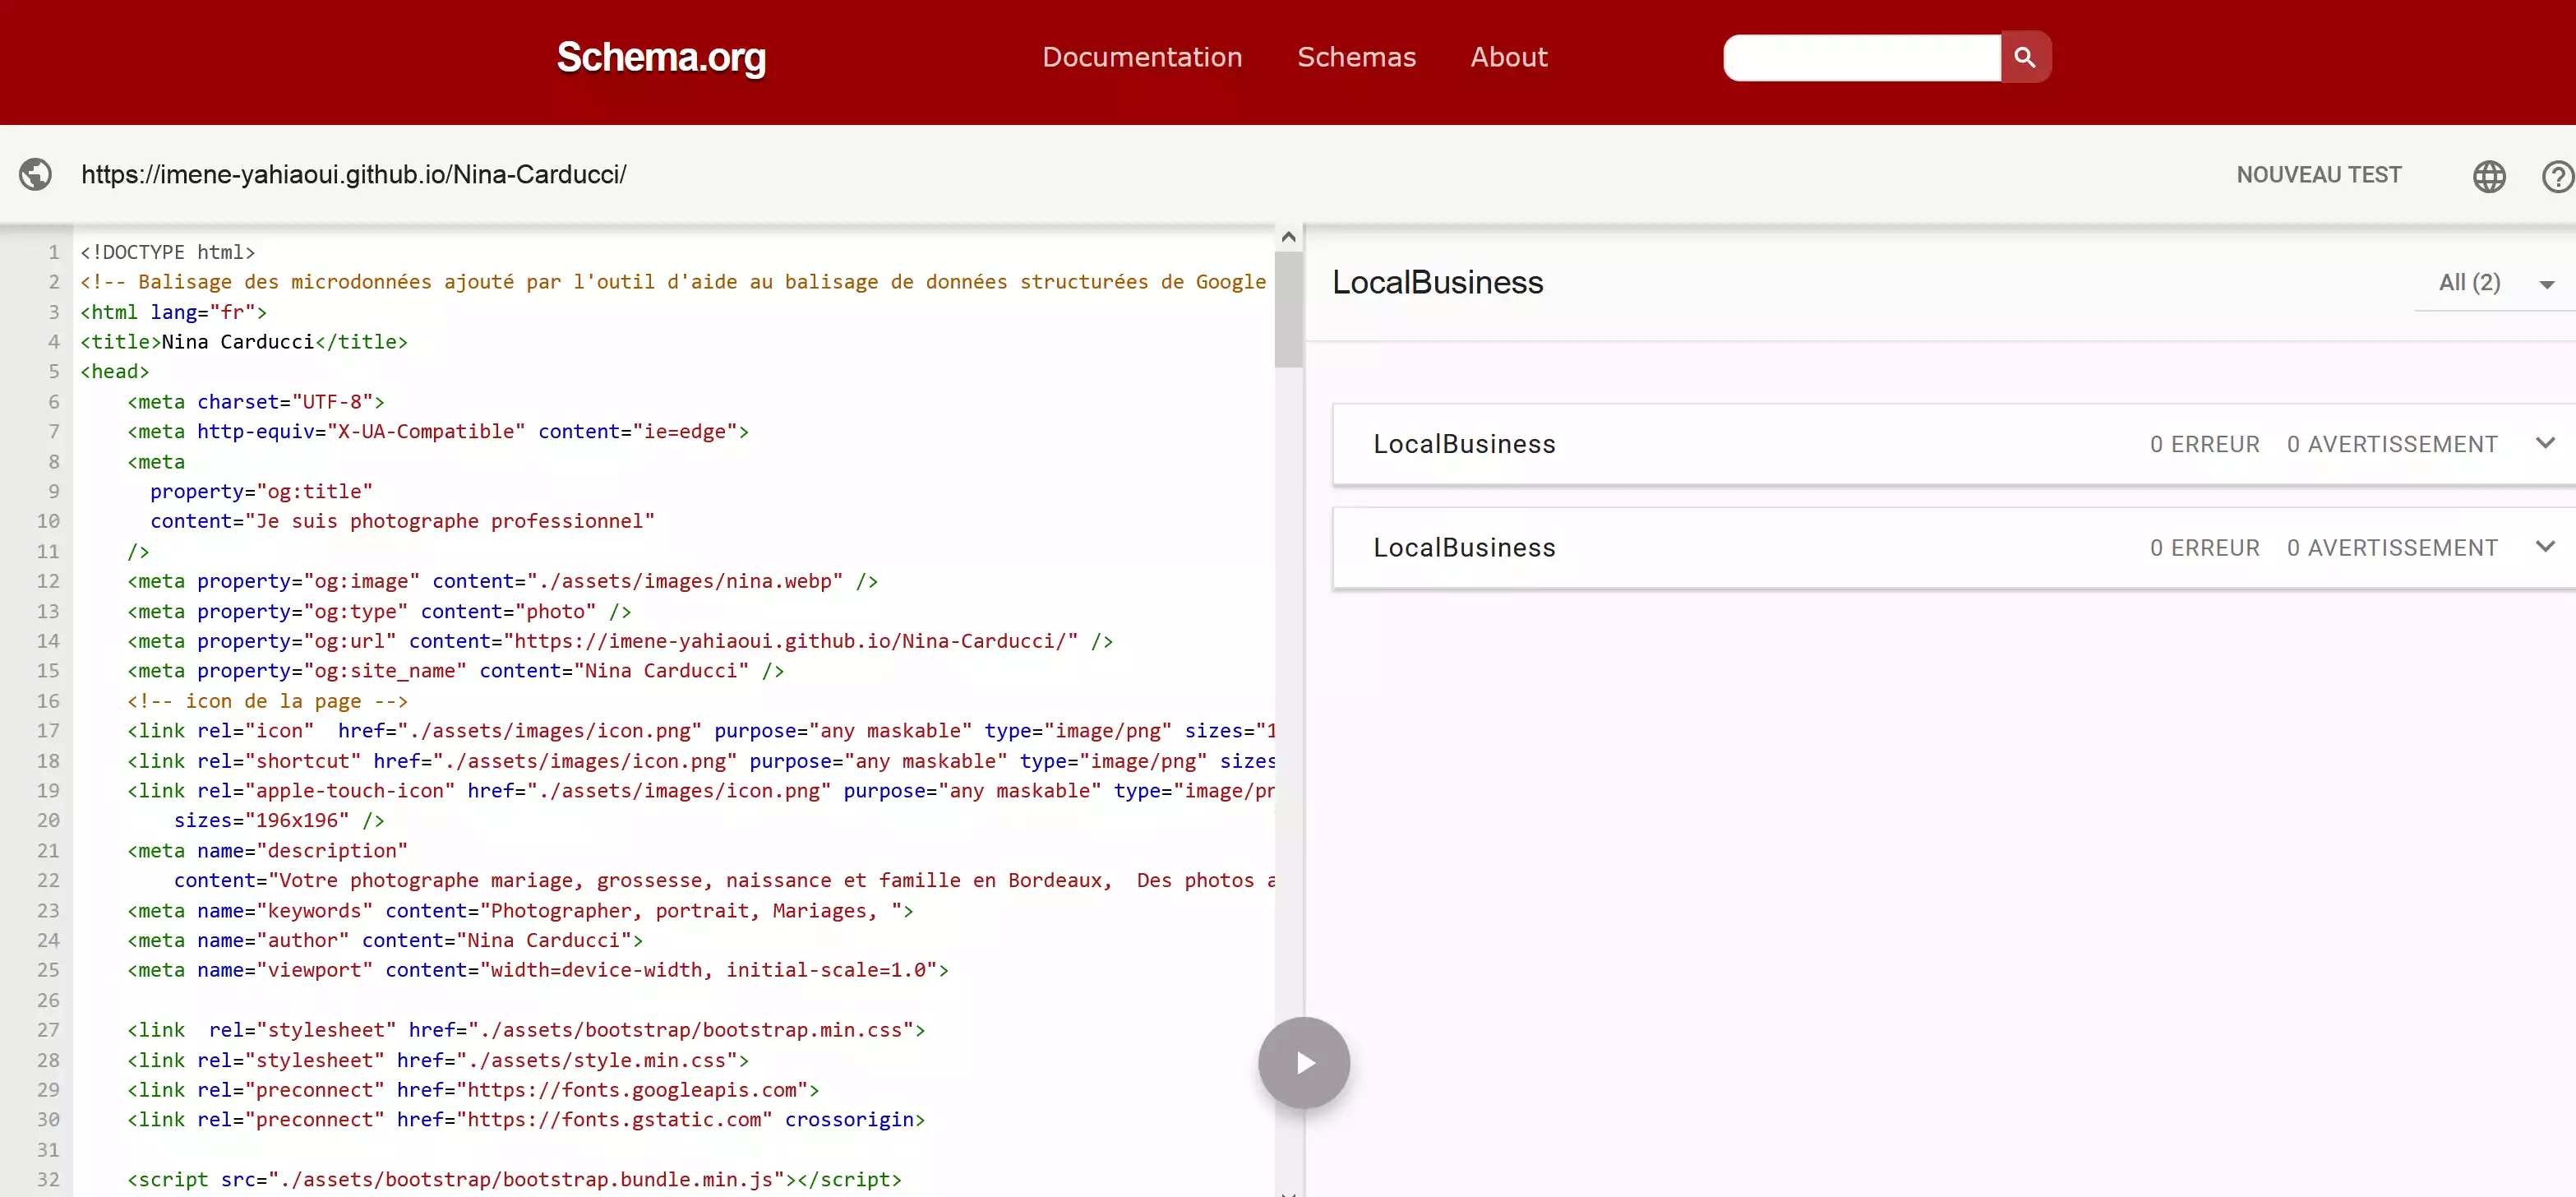Click "0 AVERTISSEMENT" in first LocalBusiness row
This screenshot has width=2576, height=1197.
(x=2392, y=444)
